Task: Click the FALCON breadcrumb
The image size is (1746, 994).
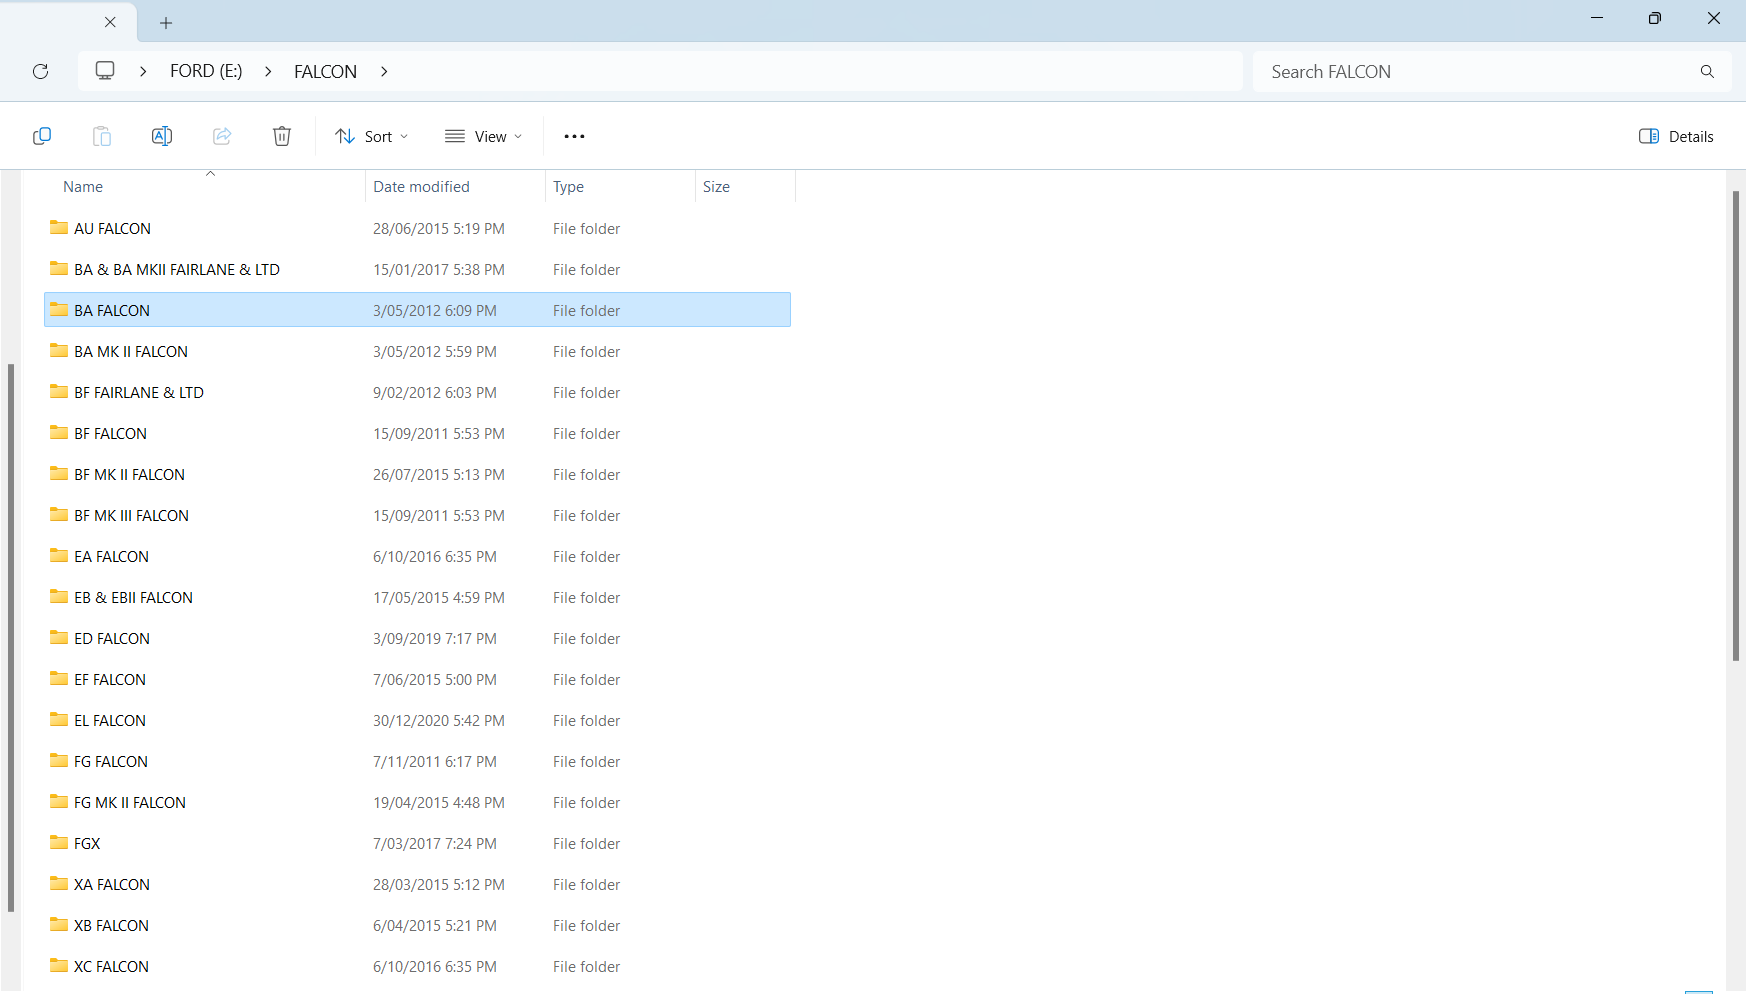Action: tap(325, 71)
